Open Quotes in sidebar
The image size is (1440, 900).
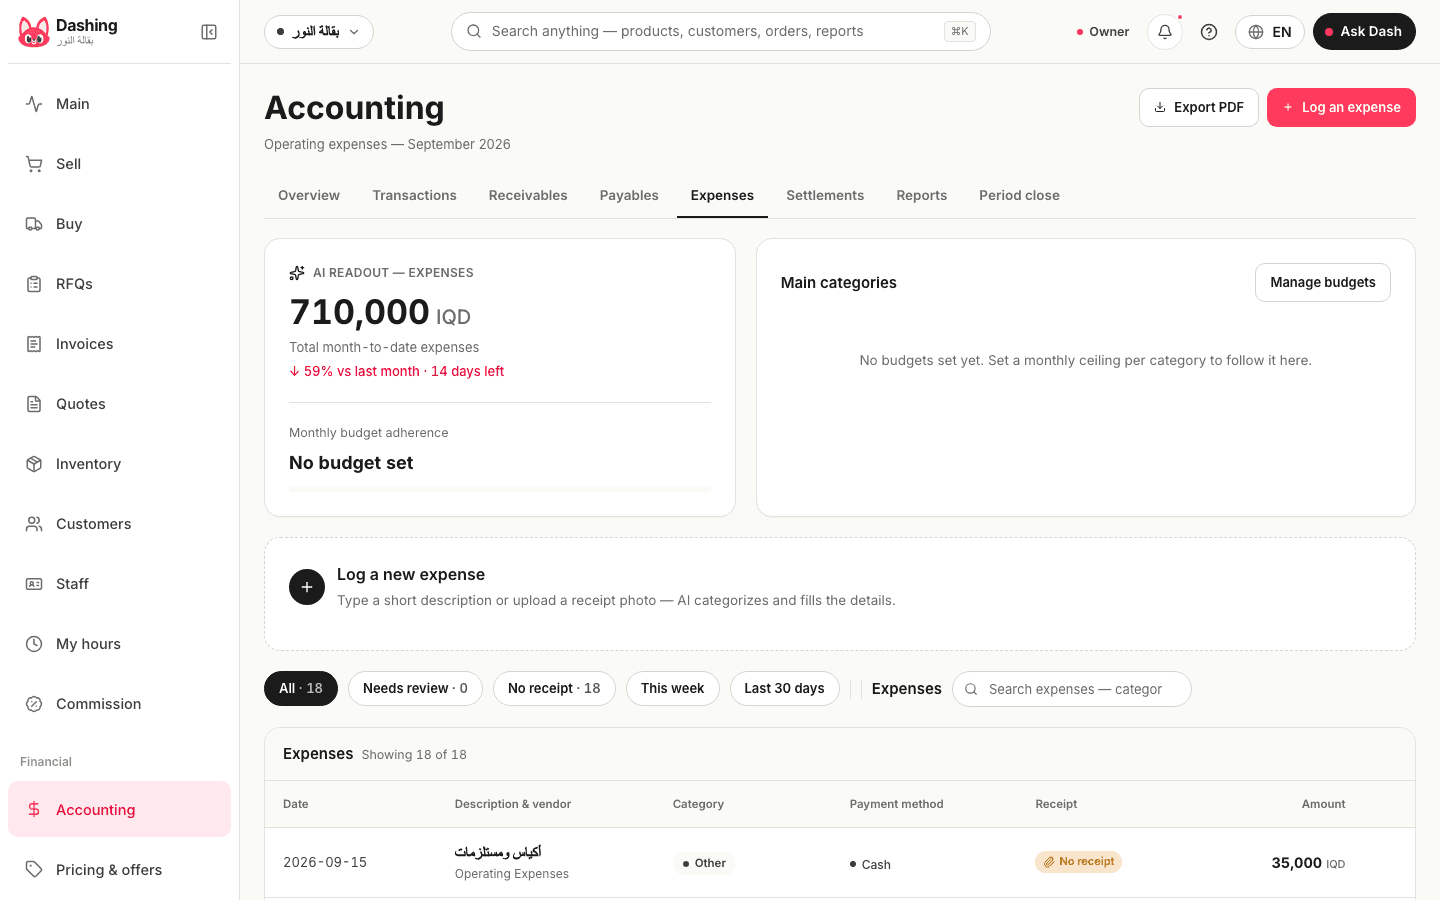coord(119,404)
